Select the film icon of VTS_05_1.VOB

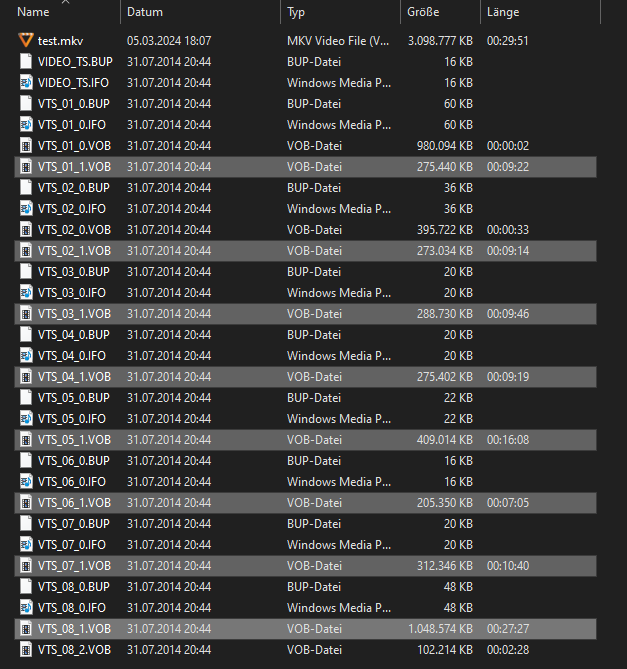click(26, 439)
